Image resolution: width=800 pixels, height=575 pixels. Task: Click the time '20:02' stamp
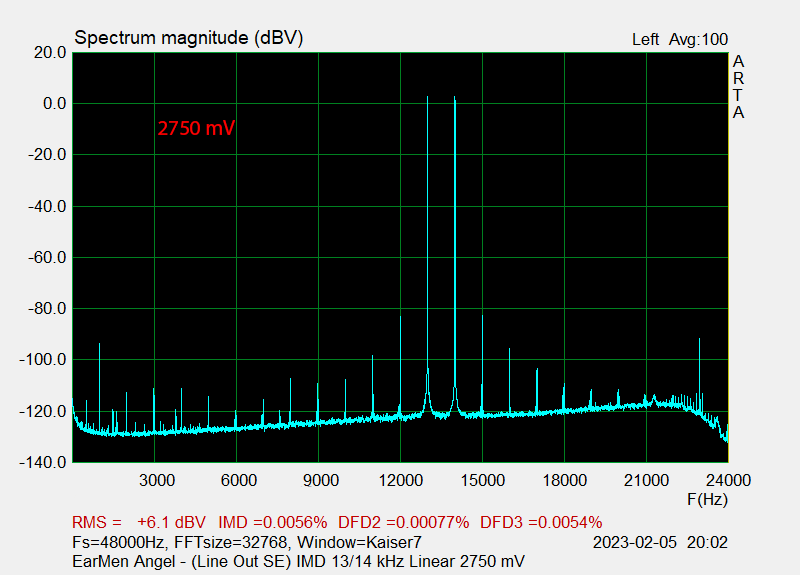[707, 542]
